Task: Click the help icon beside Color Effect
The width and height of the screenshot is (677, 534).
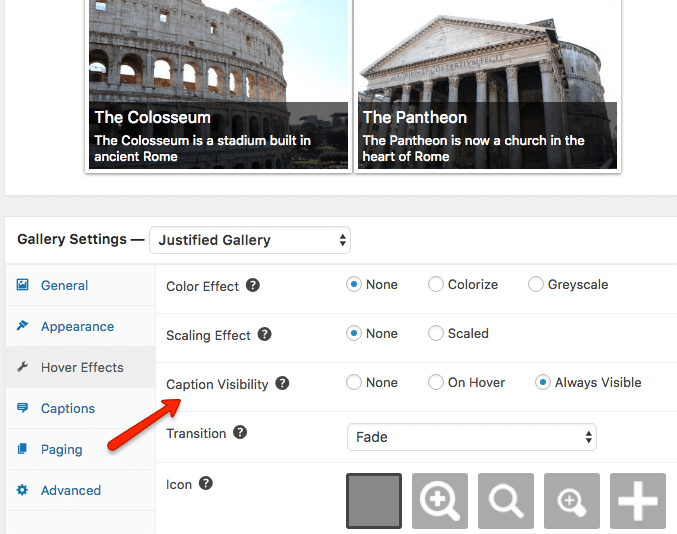Action: coord(253,285)
